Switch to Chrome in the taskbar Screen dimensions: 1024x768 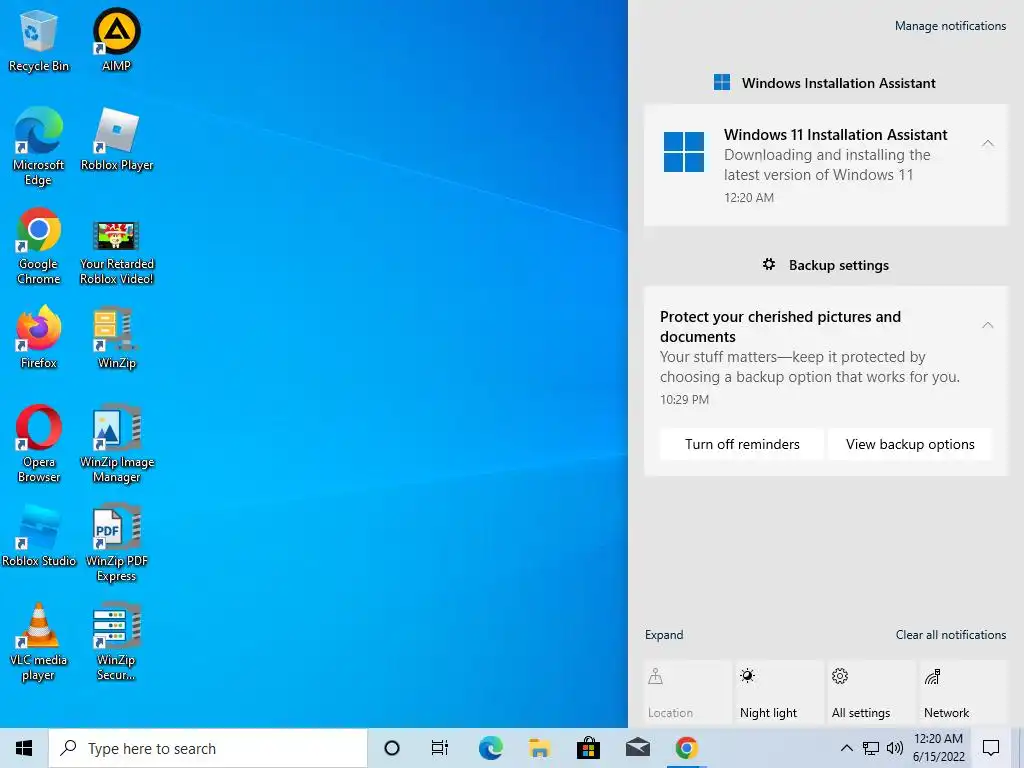click(686, 748)
